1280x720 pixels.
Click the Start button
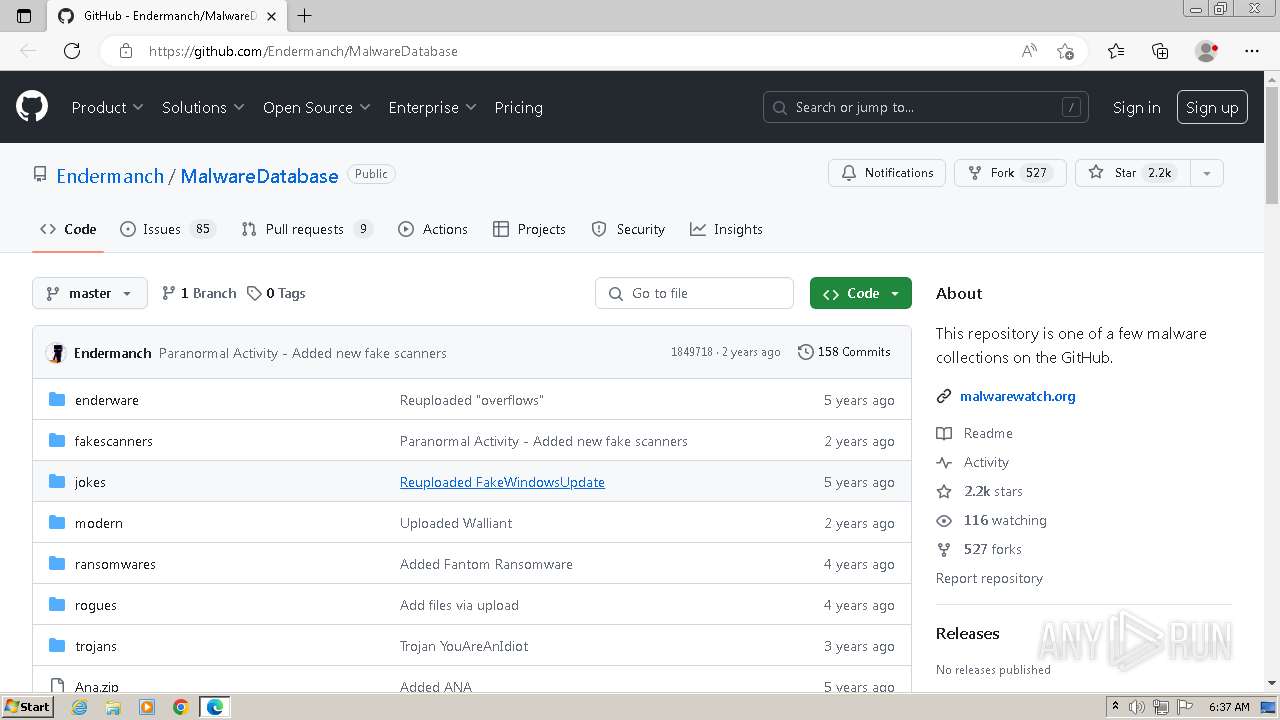[27, 707]
